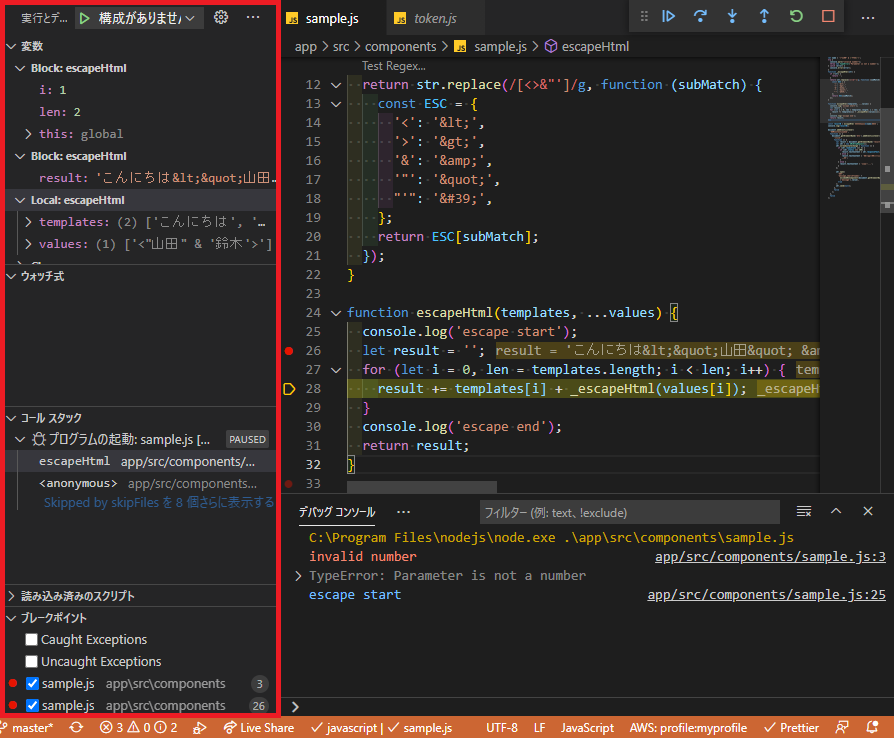Screen dimensions: 894x738
Task: Click escapeHtml symbol in the breadcrumb
Action: pyautogui.click(x=595, y=47)
